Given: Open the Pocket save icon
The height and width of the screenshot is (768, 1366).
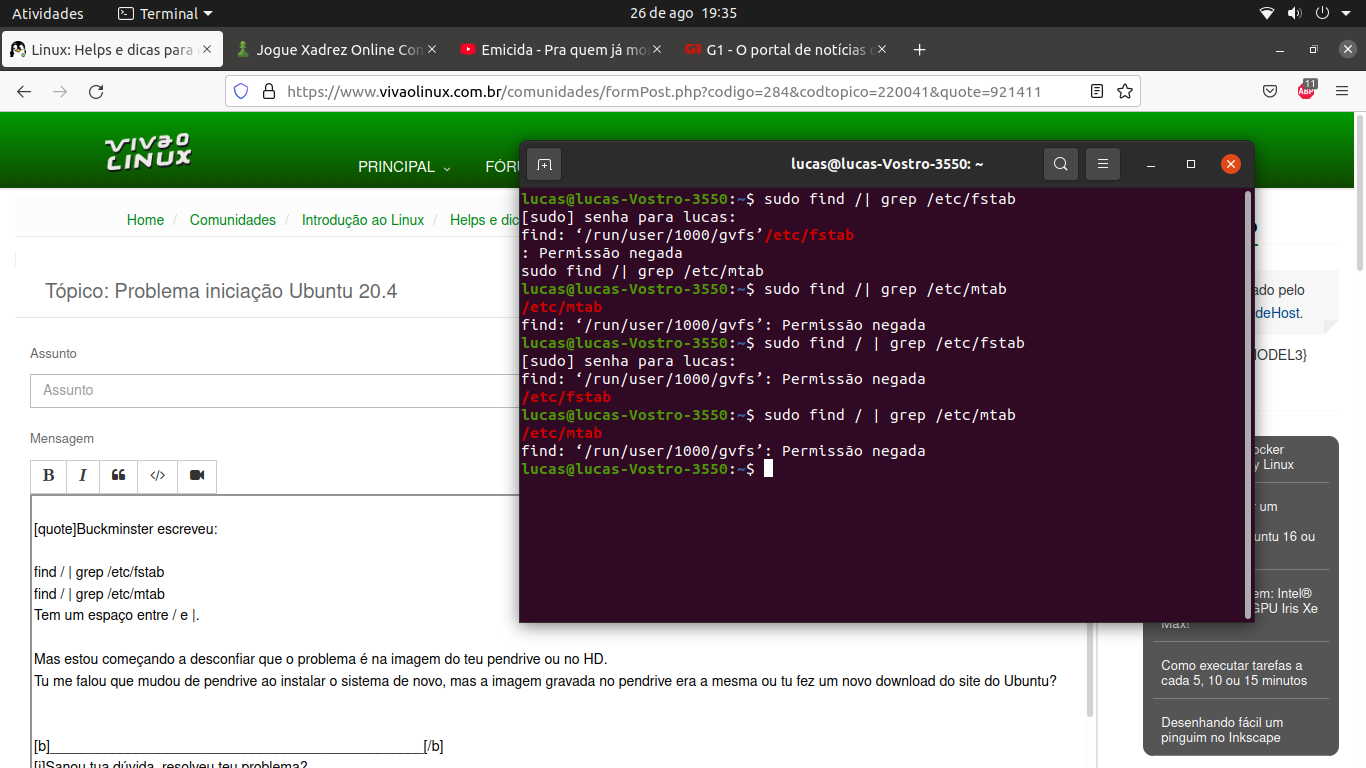Looking at the screenshot, I should click(1270, 91).
